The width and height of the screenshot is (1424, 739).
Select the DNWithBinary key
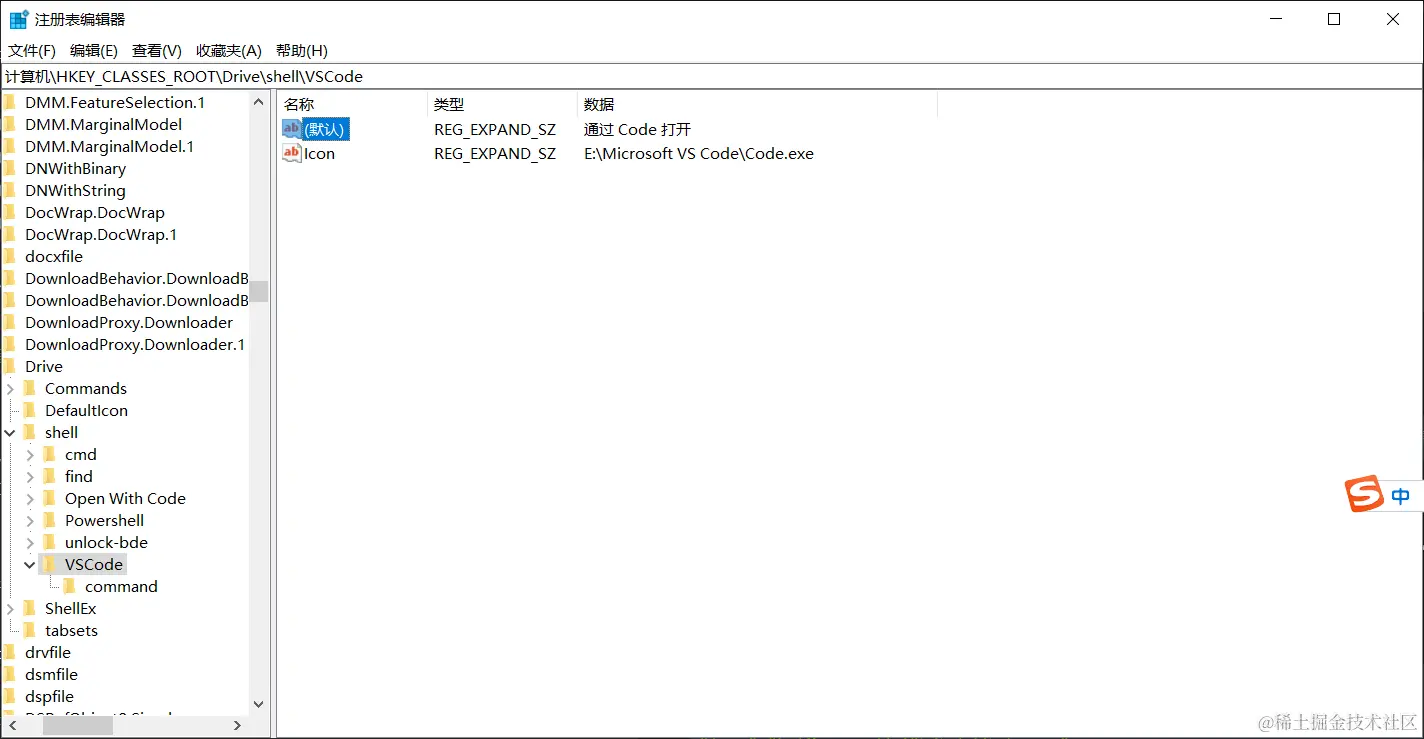[x=76, y=169]
